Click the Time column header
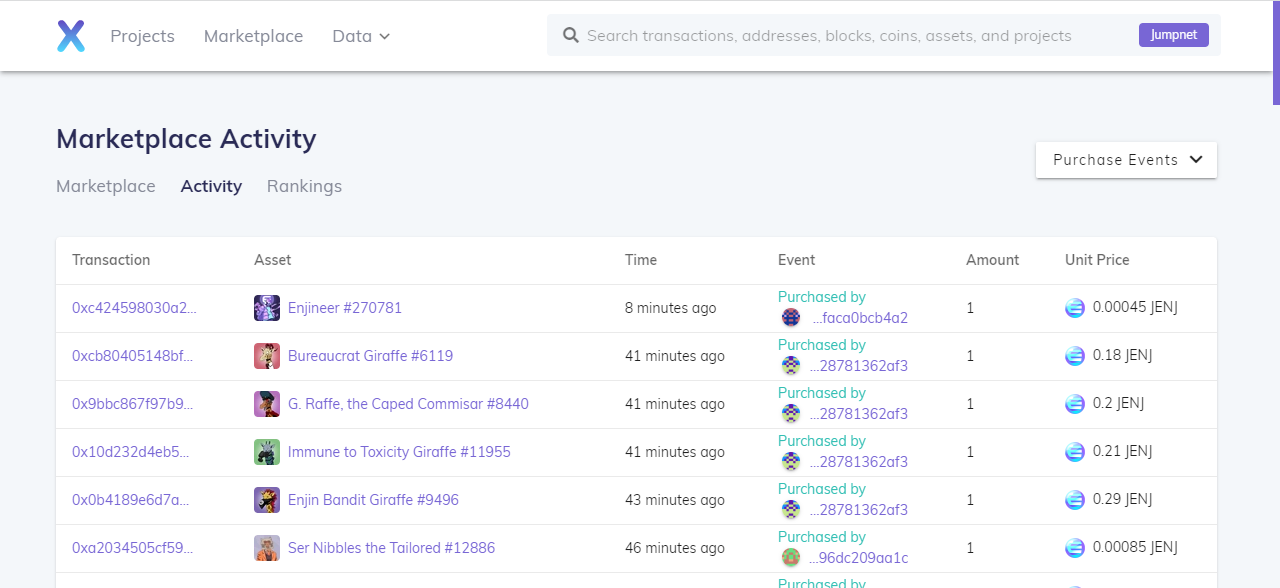The image size is (1280, 588). tap(641, 260)
